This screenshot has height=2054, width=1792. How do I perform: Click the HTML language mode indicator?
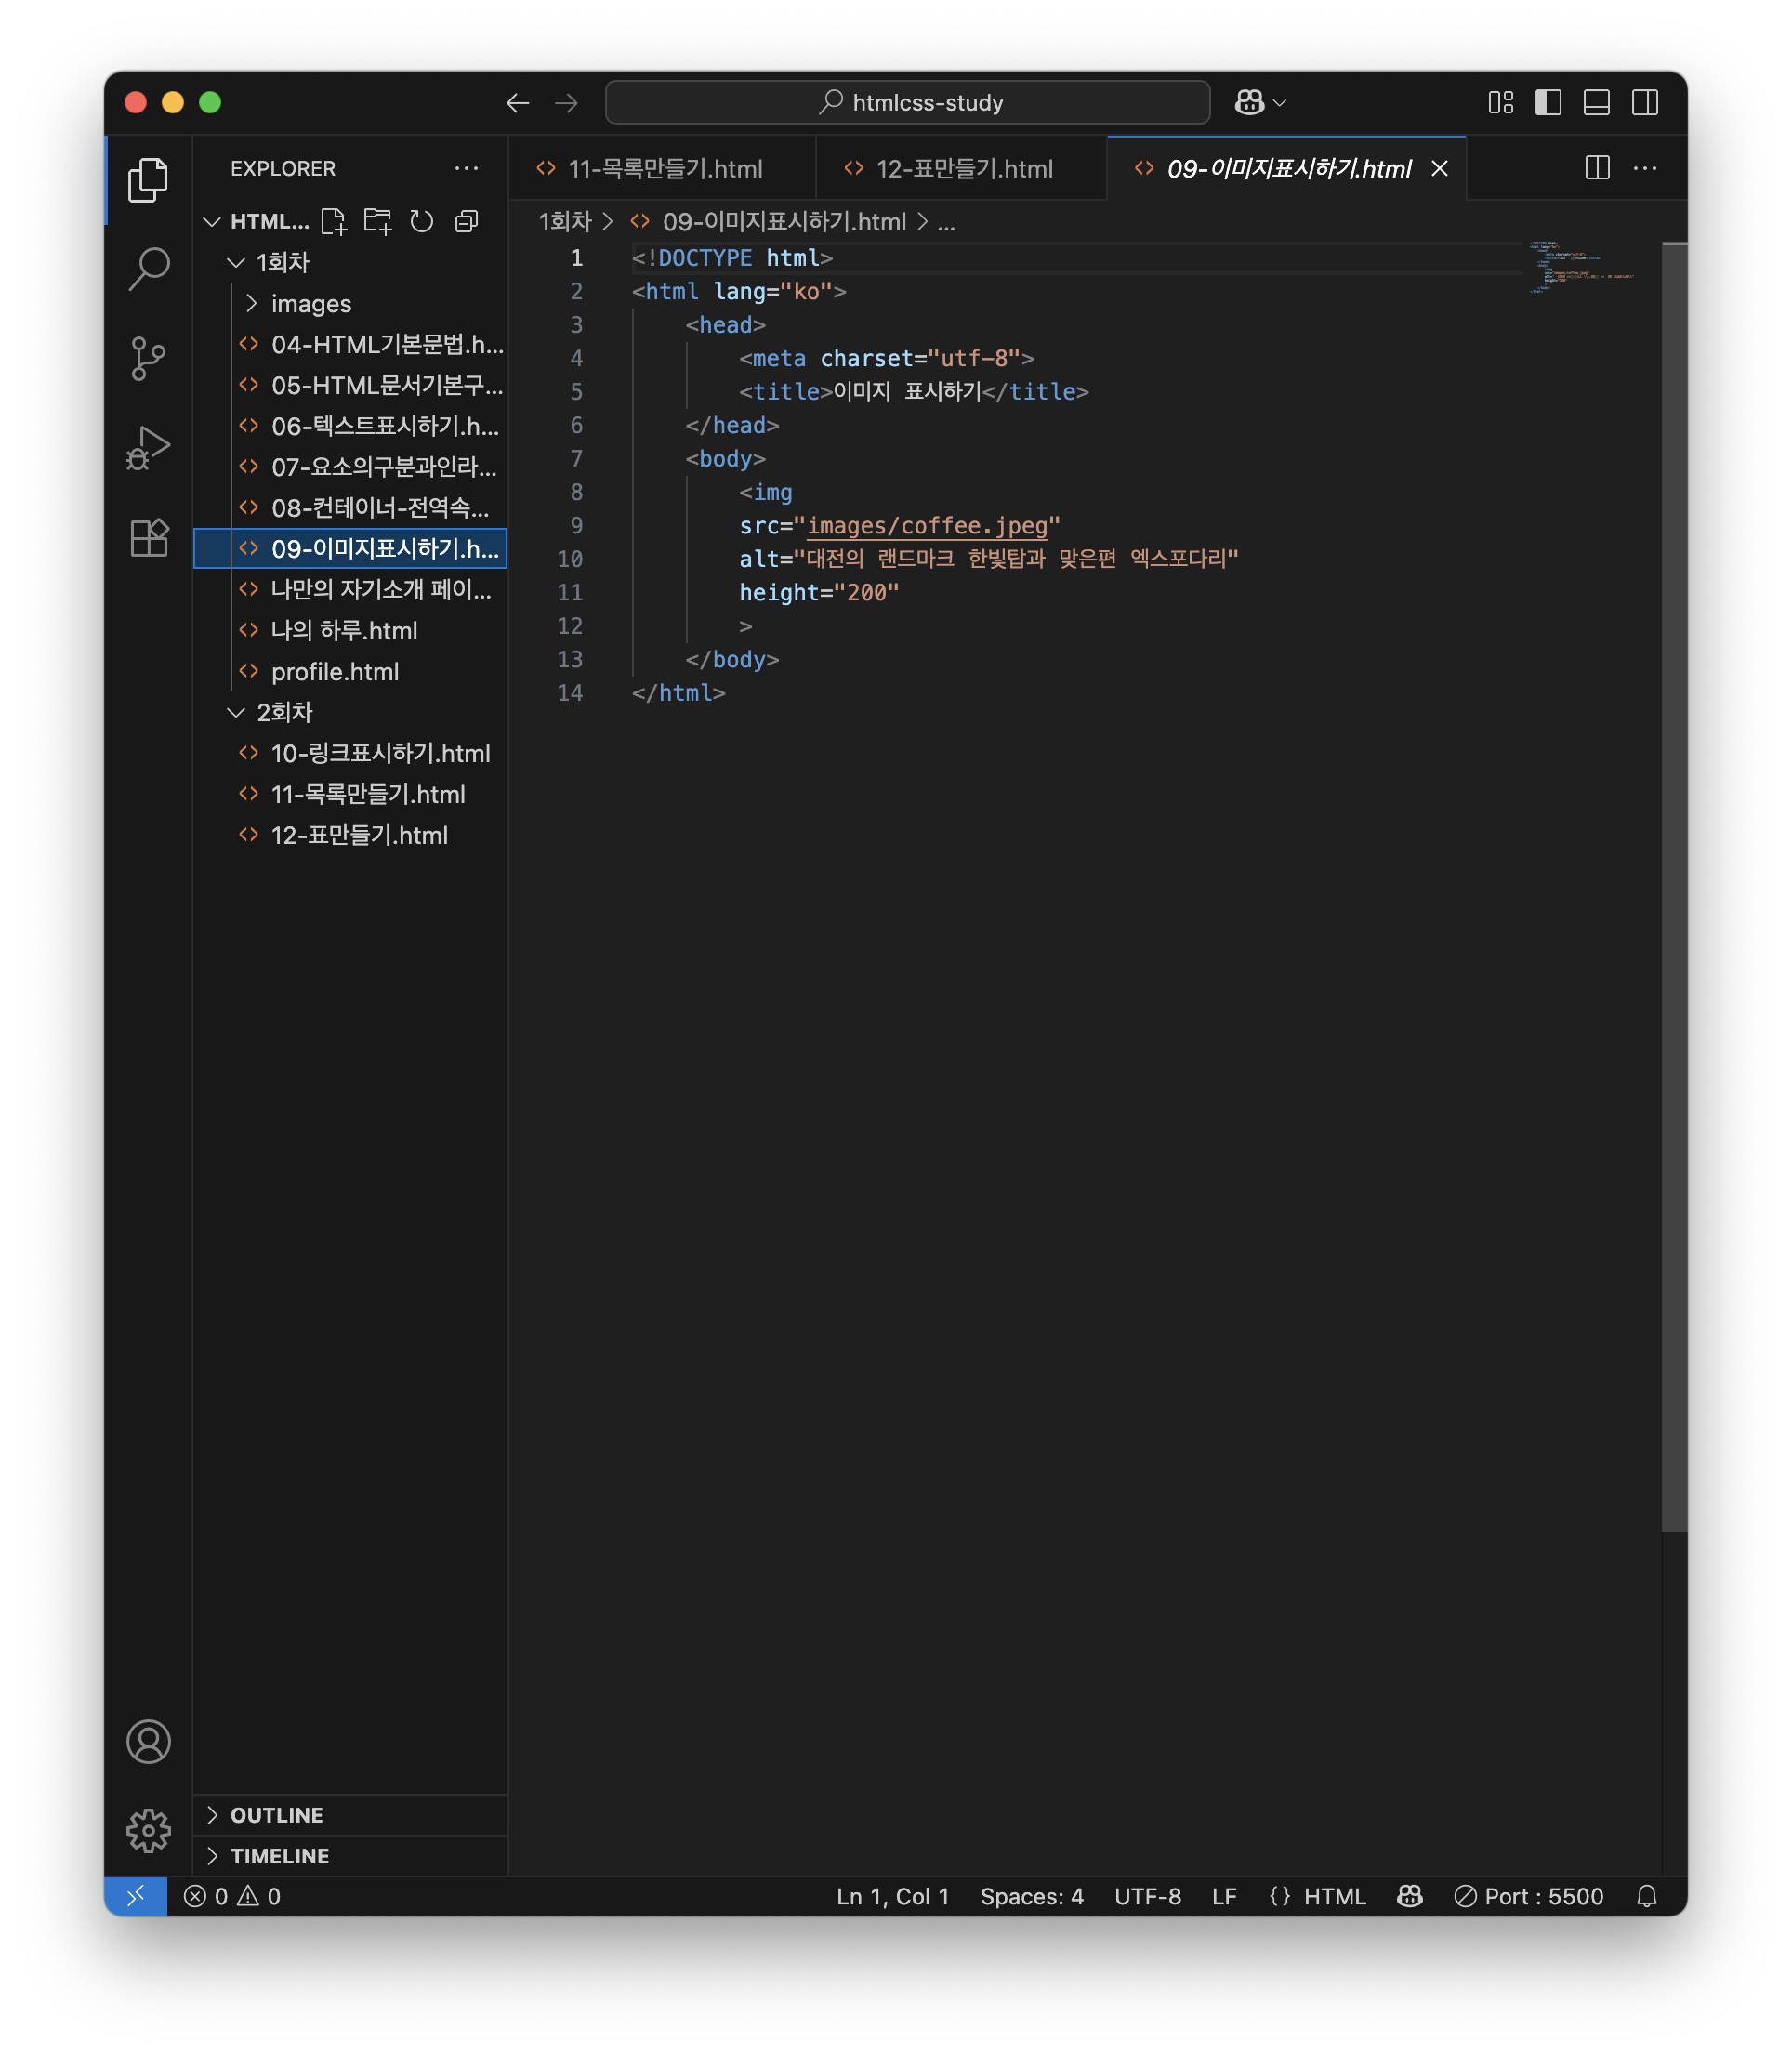coord(1334,1896)
